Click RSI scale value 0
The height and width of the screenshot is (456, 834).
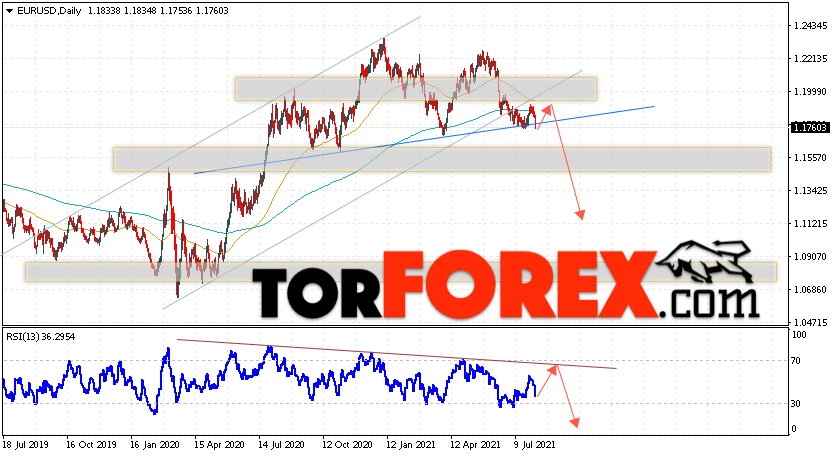click(794, 429)
